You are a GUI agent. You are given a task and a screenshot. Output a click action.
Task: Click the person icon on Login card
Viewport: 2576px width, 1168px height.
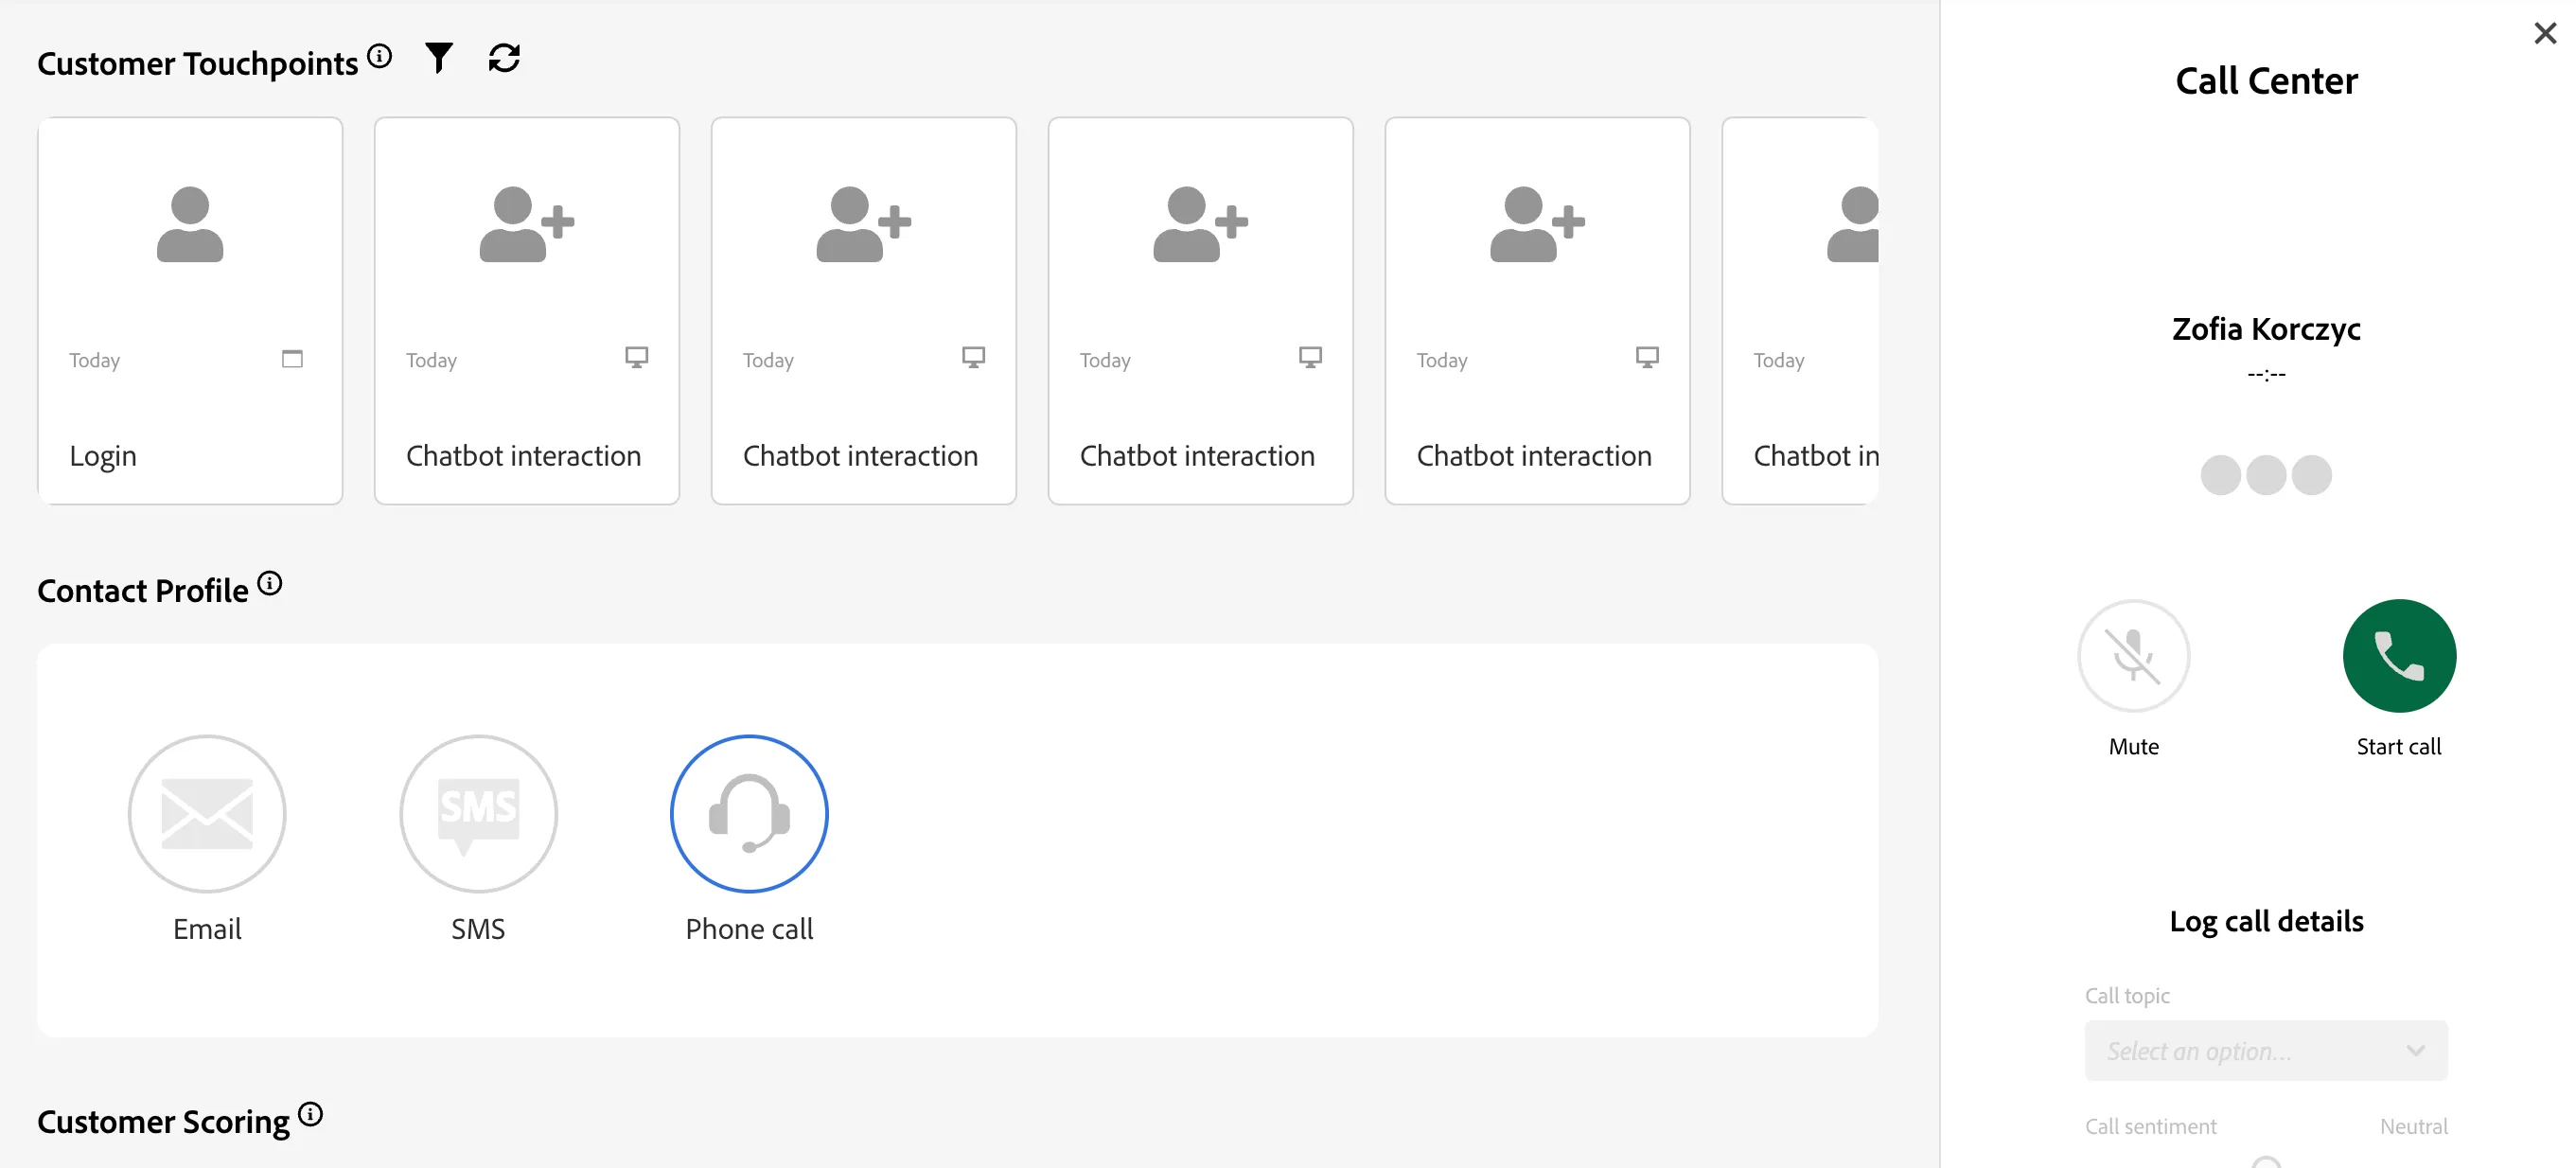click(x=190, y=224)
